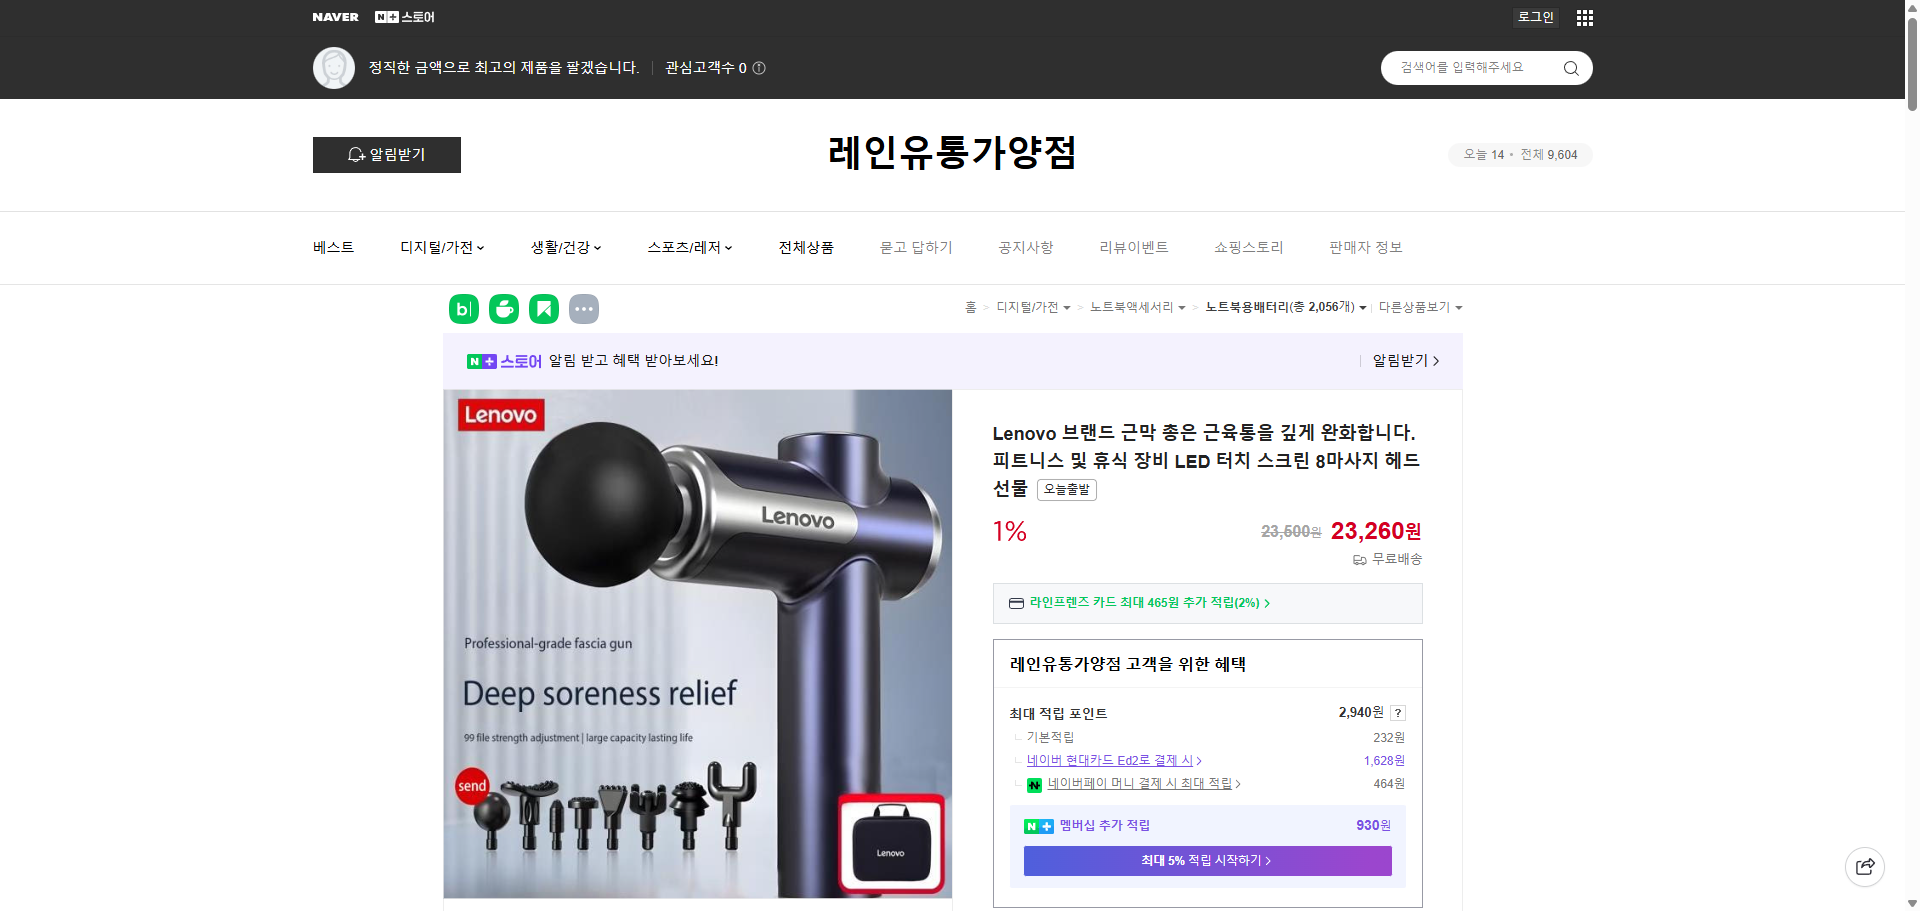The height and width of the screenshot is (911, 1920).
Task: Click the 최대 5% 적립 시작하기 button
Action: (x=1206, y=860)
